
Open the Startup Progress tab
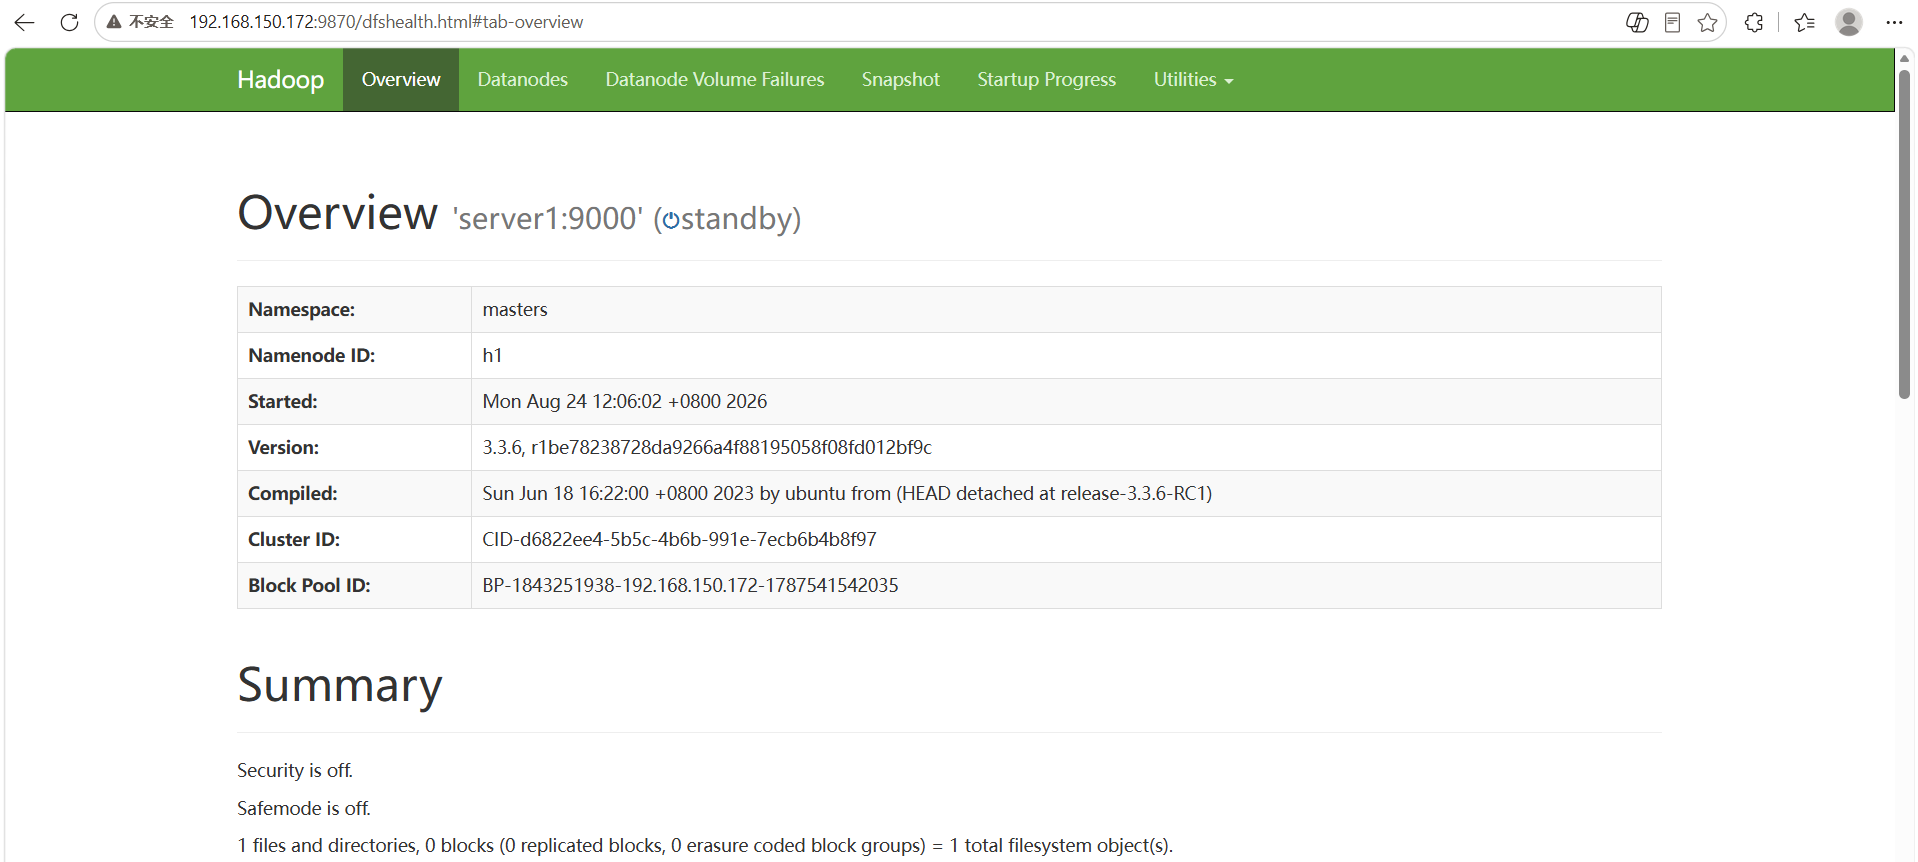(1046, 80)
